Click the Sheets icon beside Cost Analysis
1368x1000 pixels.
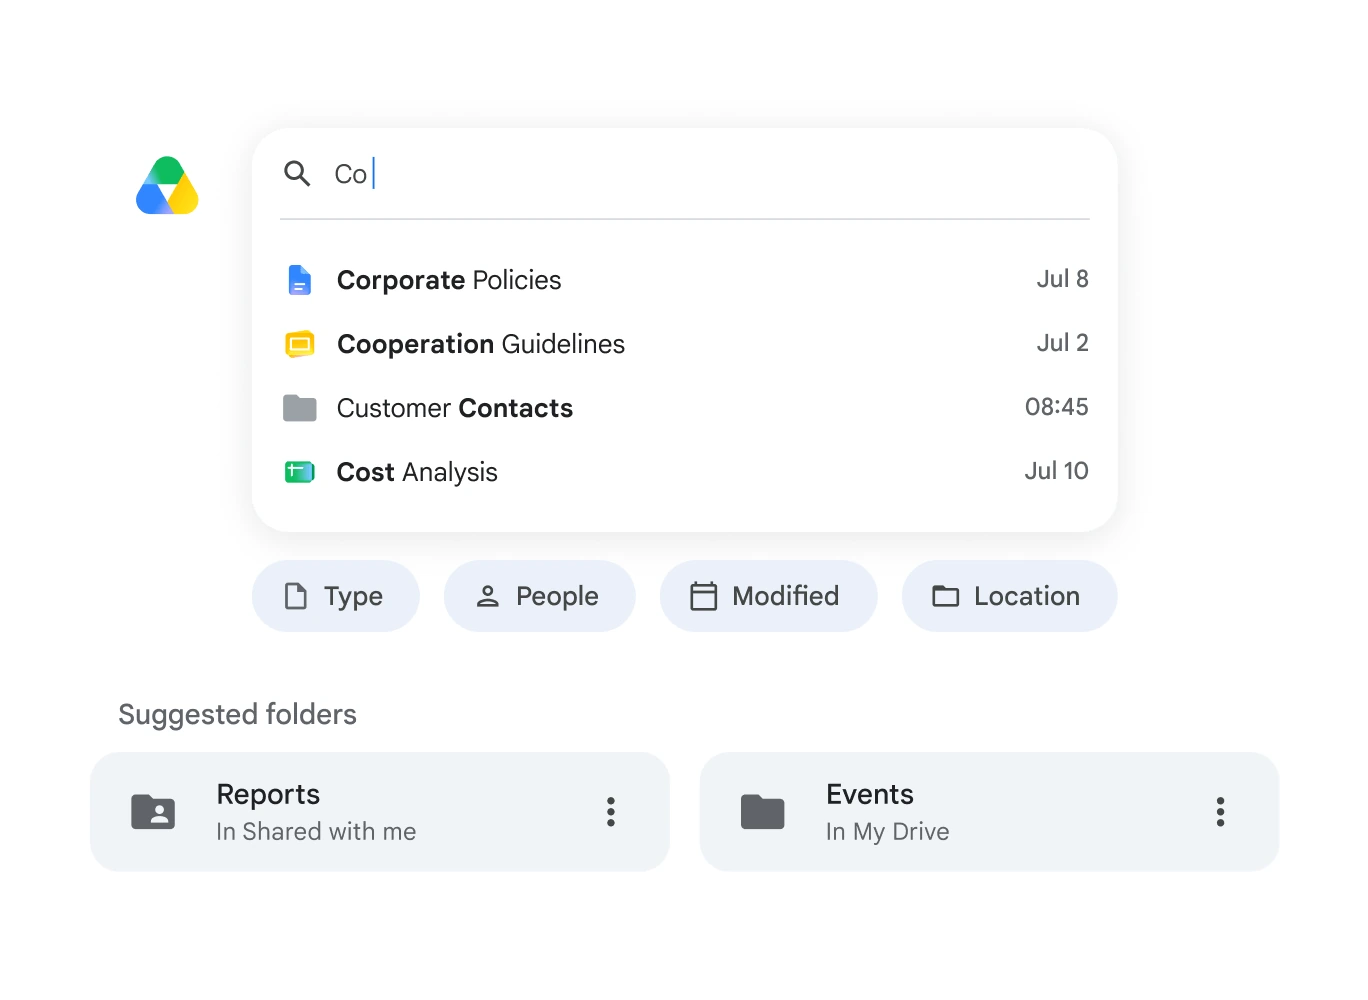[x=300, y=472]
